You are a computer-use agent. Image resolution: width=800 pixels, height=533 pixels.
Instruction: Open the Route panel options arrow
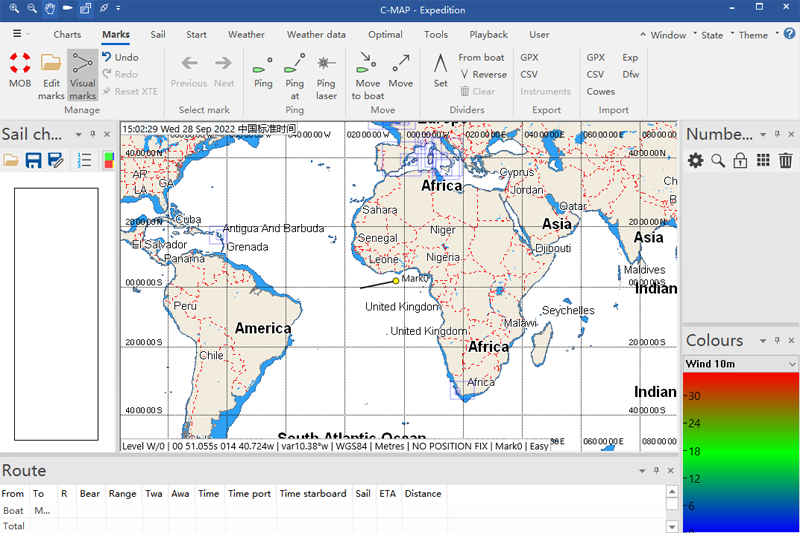click(643, 471)
